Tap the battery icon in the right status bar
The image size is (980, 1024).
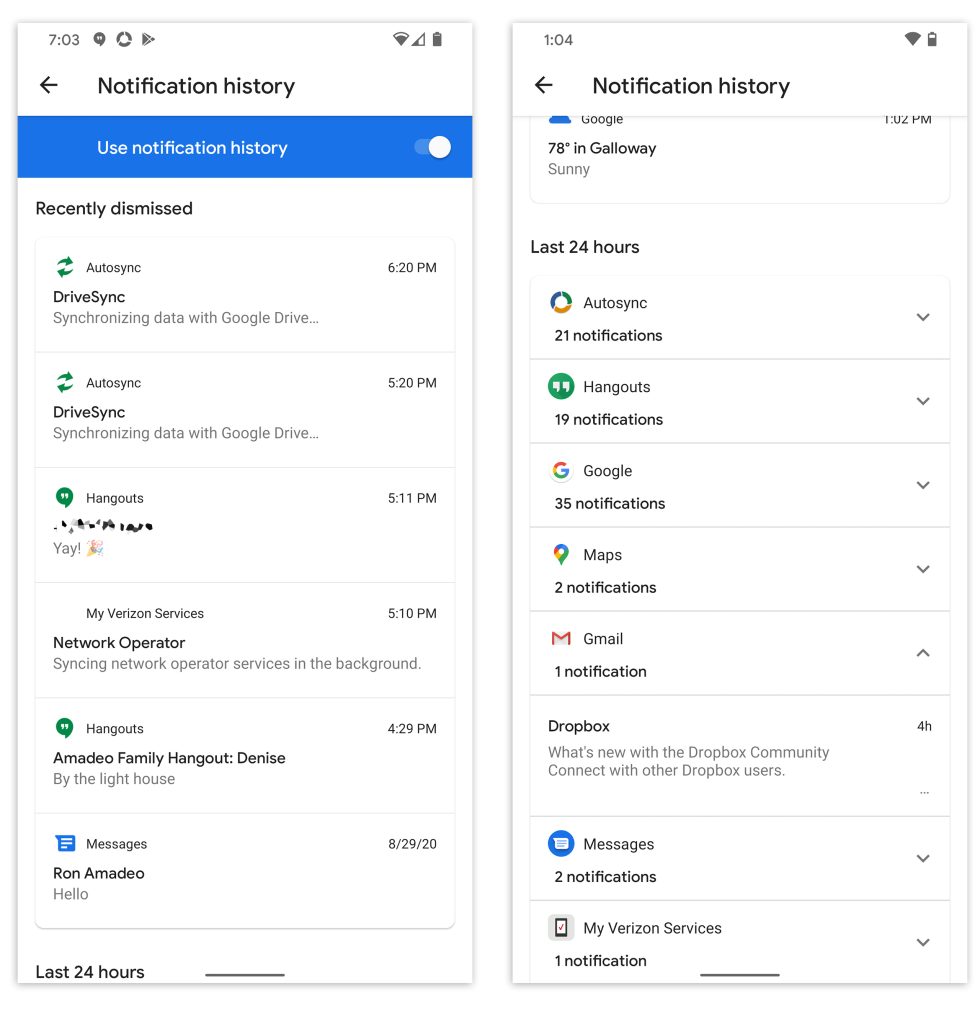[x=932, y=39]
